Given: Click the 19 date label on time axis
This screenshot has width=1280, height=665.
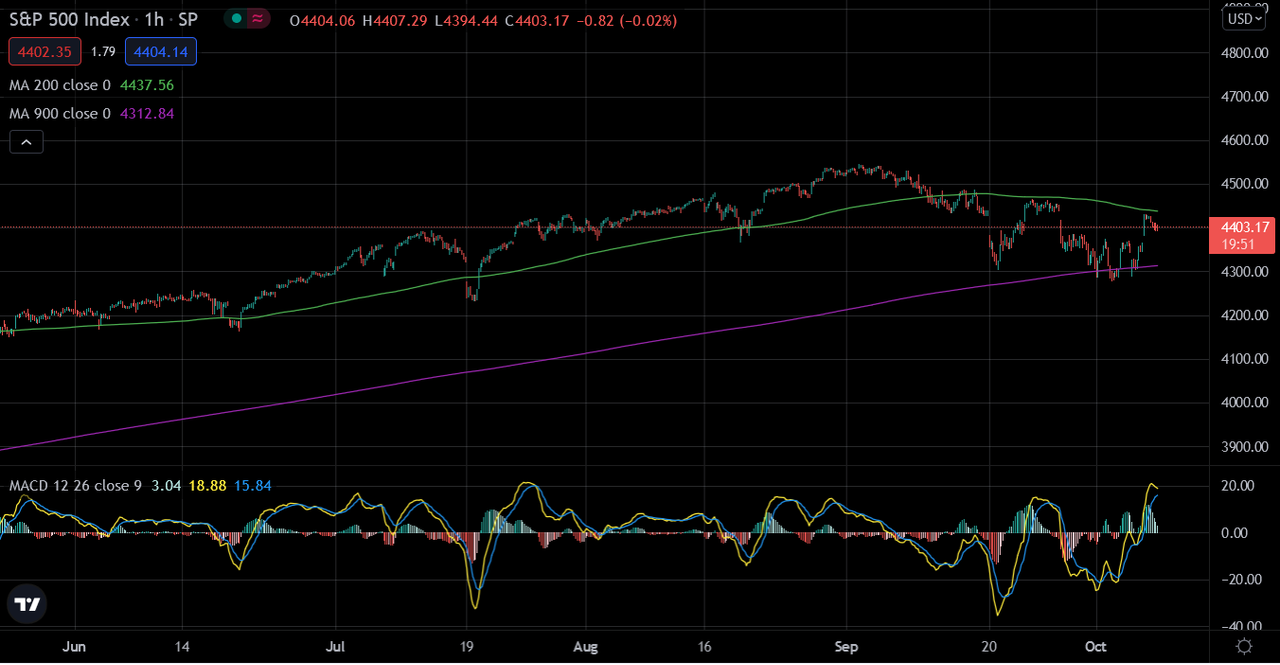Looking at the screenshot, I should (x=467, y=647).
